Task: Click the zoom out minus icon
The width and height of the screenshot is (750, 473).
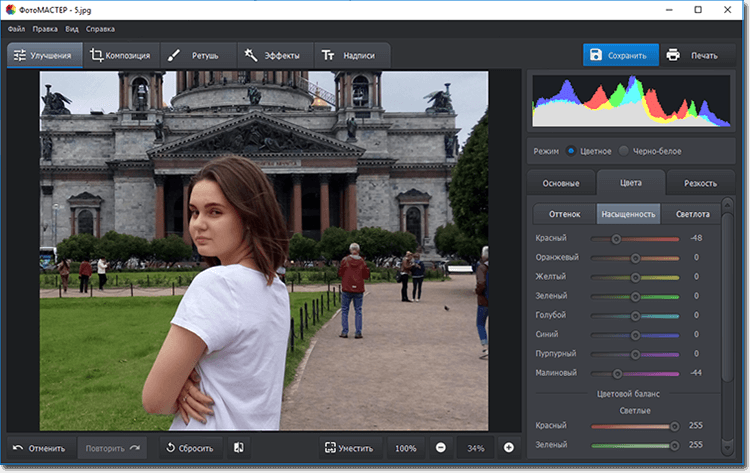Action: tap(441, 448)
